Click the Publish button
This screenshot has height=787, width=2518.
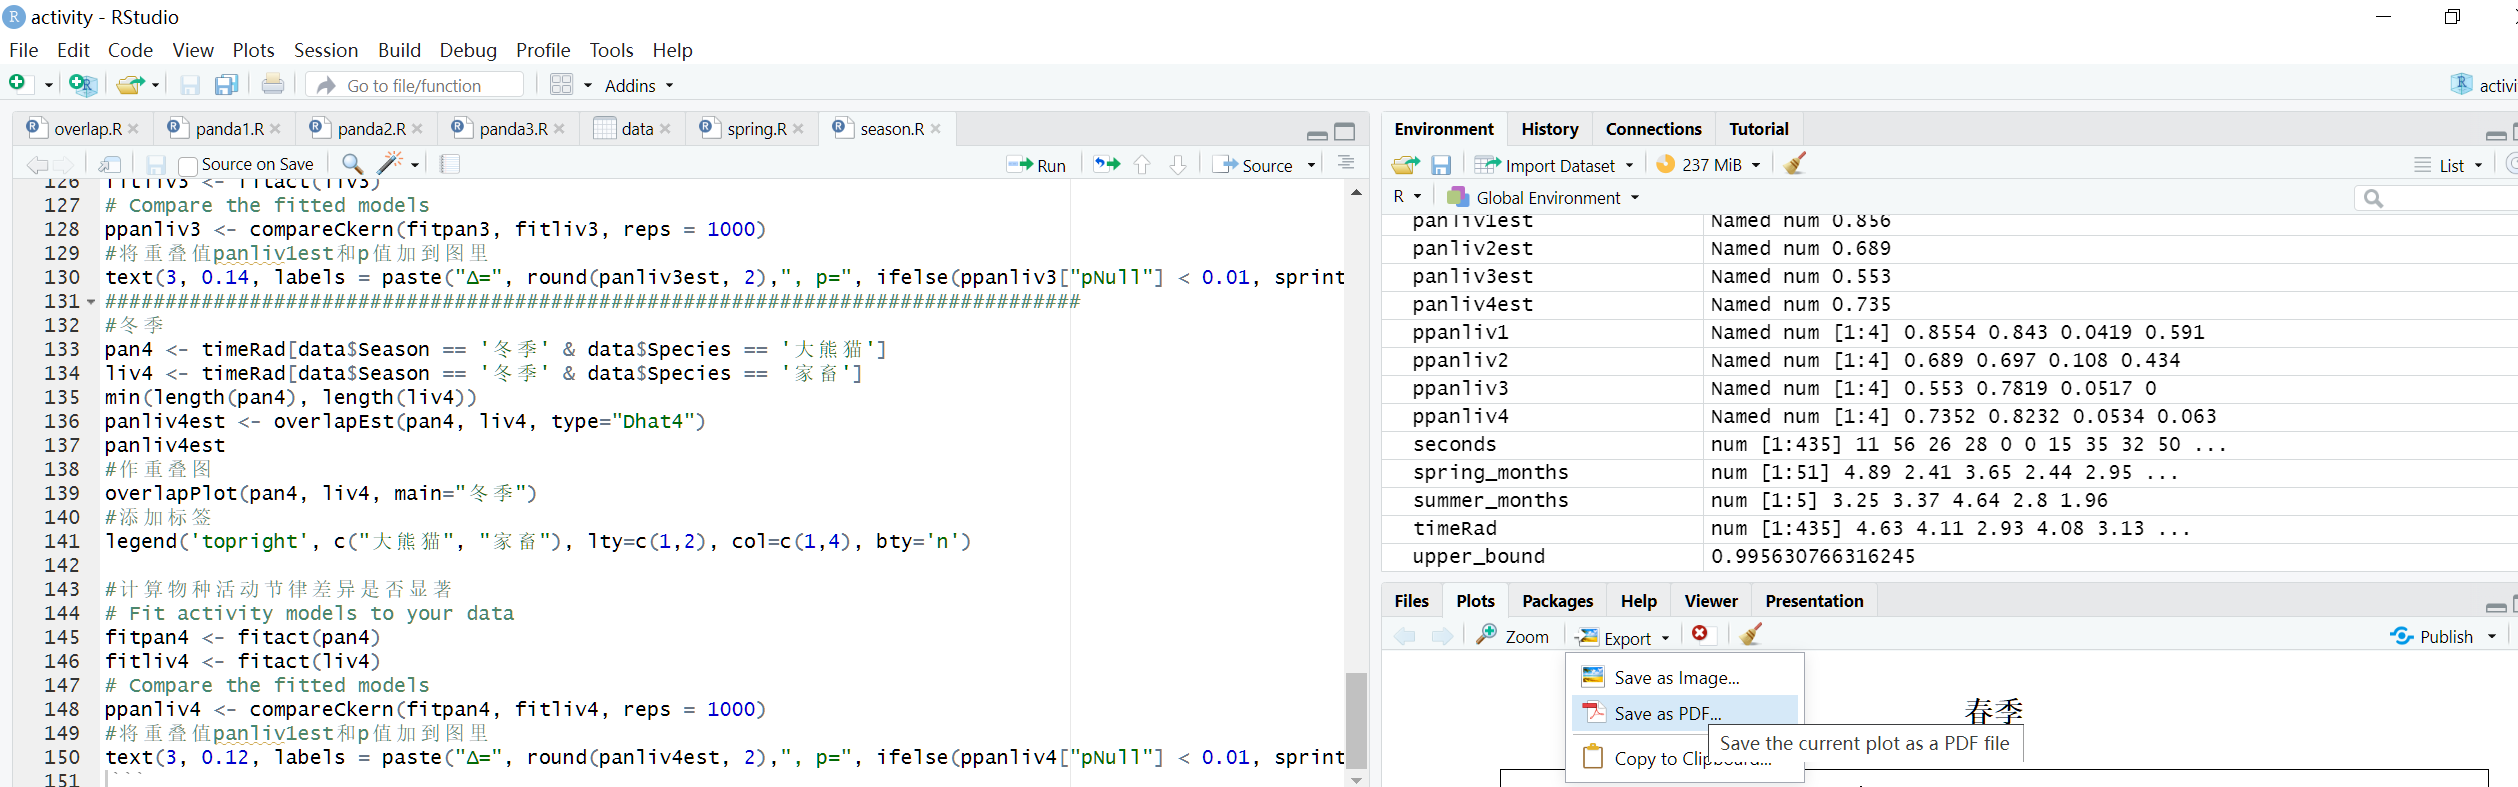pyautogui.click(x=2431, y=637)
